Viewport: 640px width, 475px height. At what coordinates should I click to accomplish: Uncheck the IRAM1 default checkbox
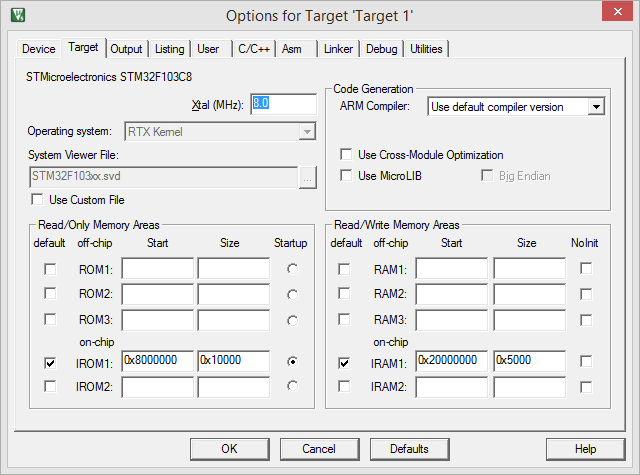pyautogui.click(x=344, y=363)
